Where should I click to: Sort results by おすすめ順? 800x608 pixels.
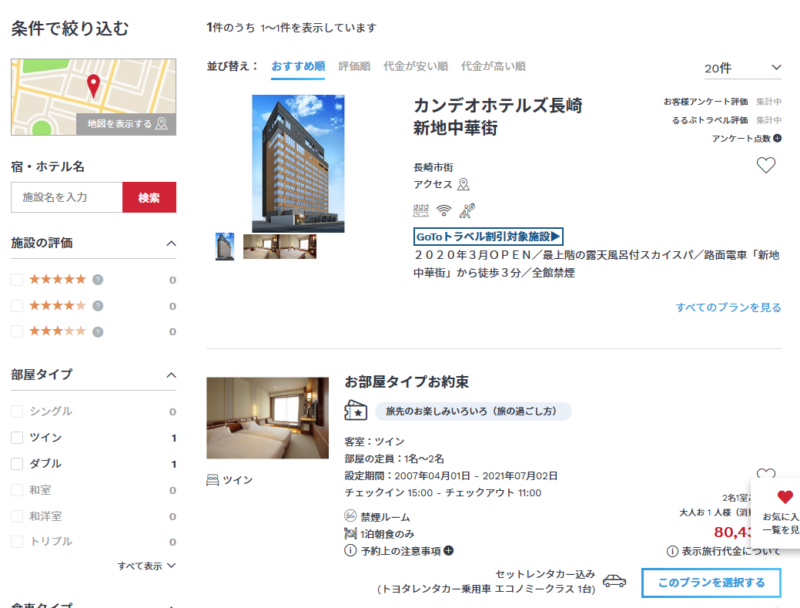[x=298, y=66]
